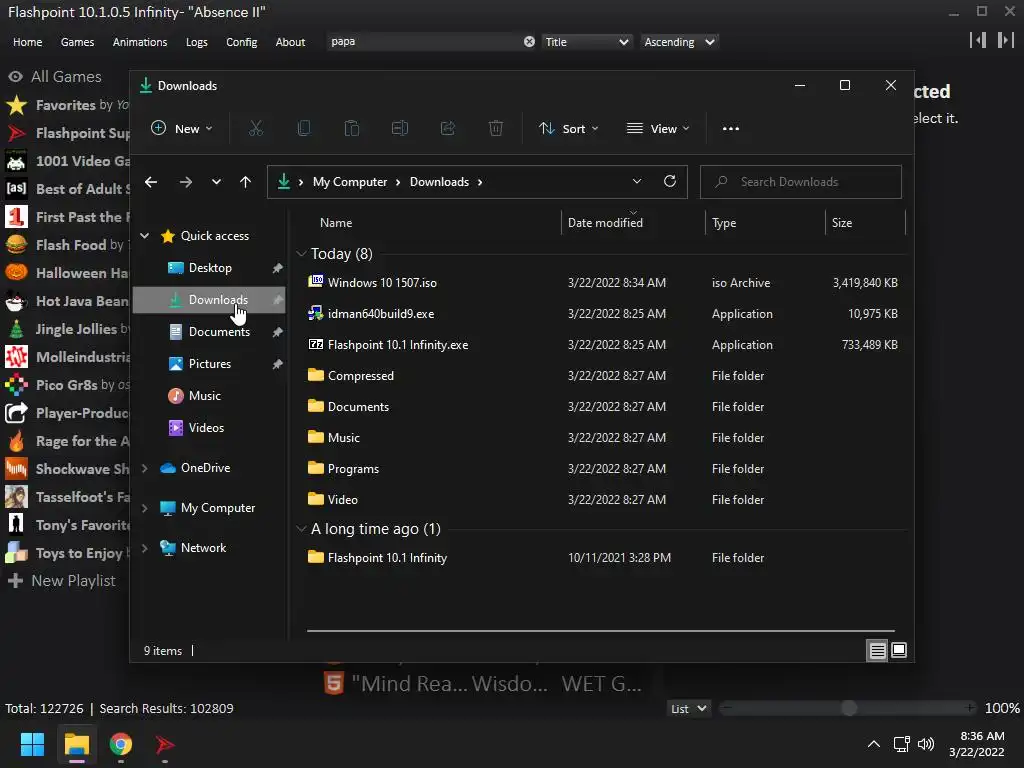The width and height of the screenshot is (1024, 768).
Task: Collapse the Today (8) group
Action: click(301, 253)
